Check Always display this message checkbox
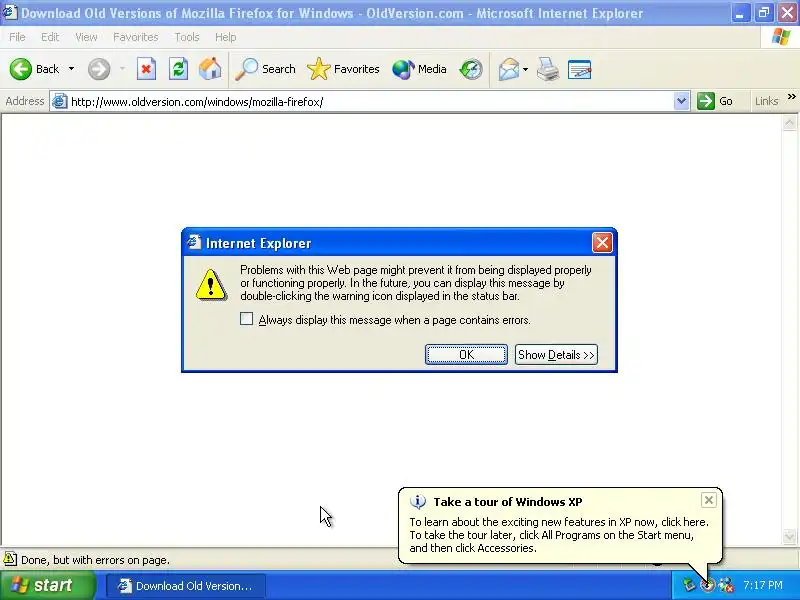Image resolution: width=800 pixels, height=600 pixels. pos(246,319)
